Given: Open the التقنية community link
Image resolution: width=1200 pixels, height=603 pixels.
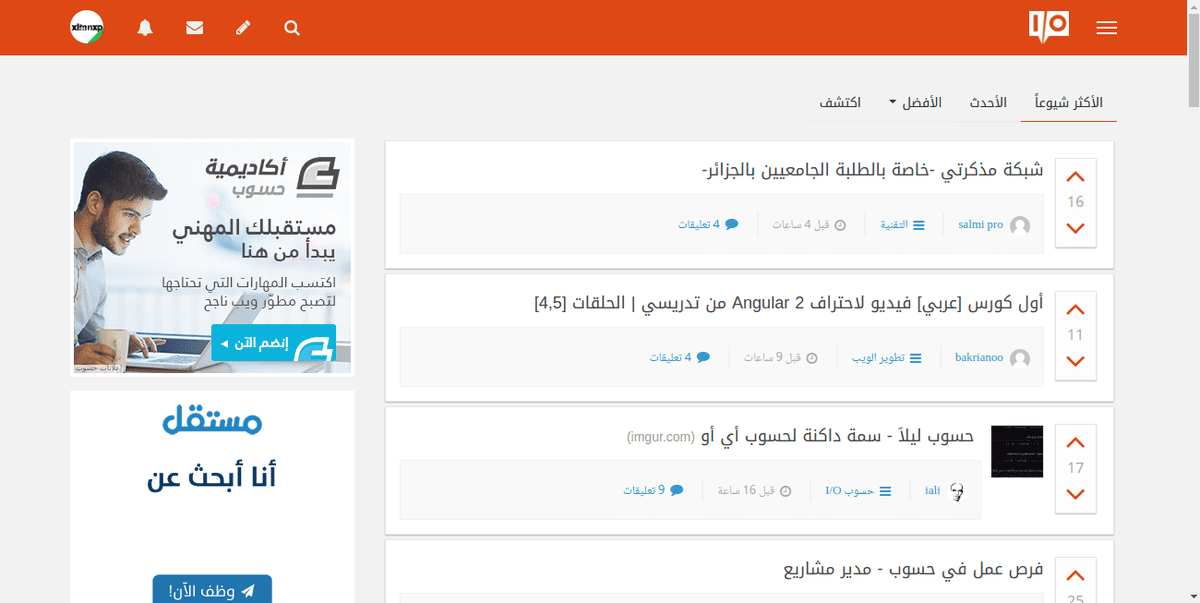Looking at the screenshot, I should [x=902, y=225].
